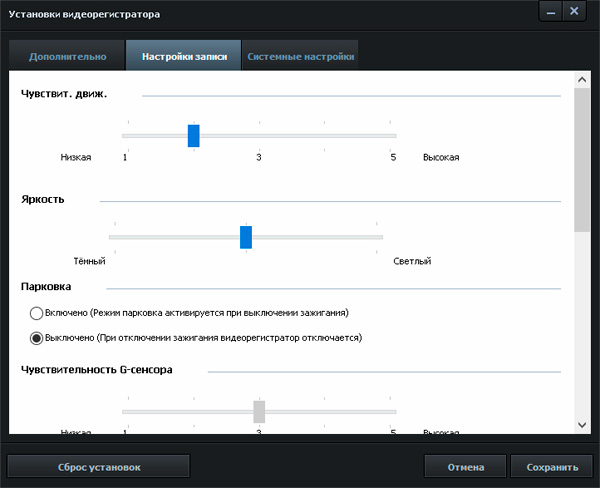Click the brightness slider handle
Screen dimensions: 600x488
coord(246,237)
